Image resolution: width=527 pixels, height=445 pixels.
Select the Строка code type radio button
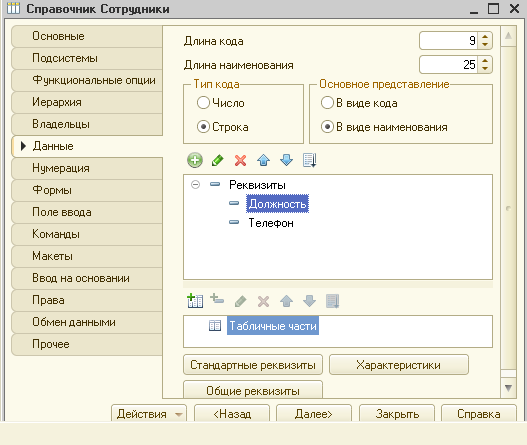pyautogui.click(x=203, y=127)
